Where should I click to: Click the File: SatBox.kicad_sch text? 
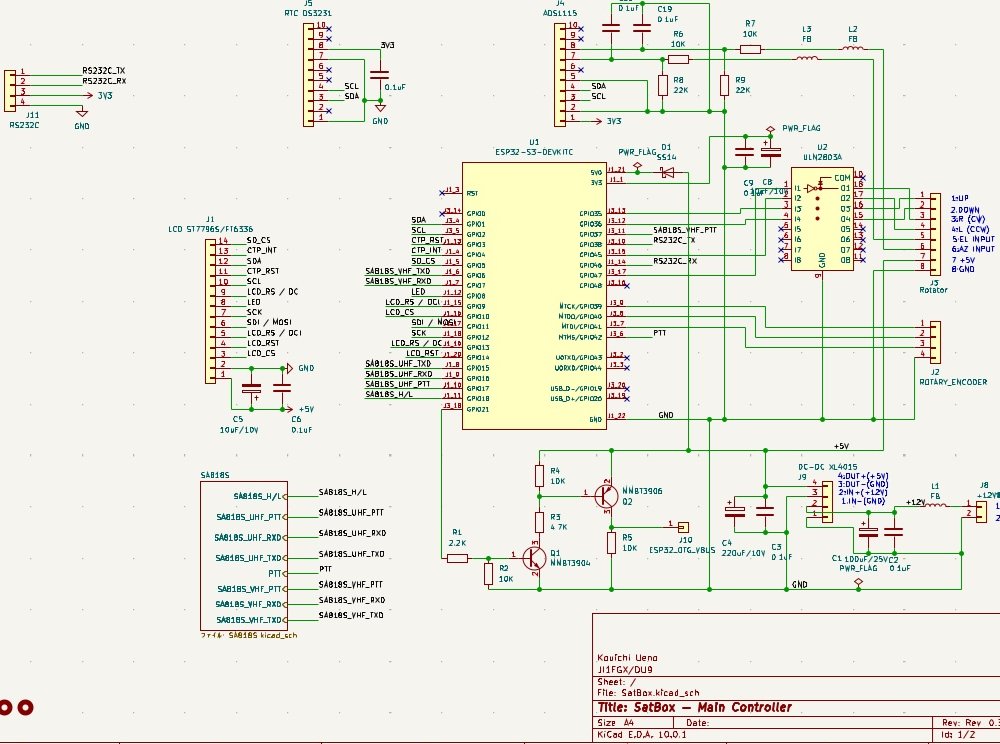pyautogui.click(x=648, y=692)
